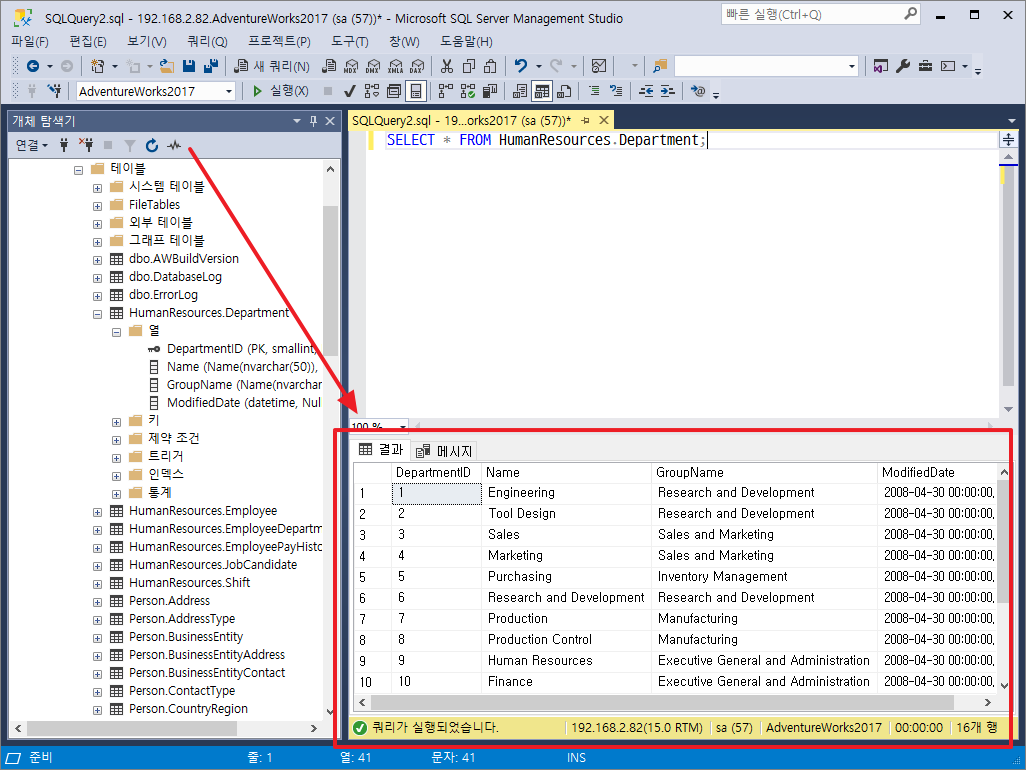
Task: Switch to the 메시지 results tab
Action: pyautogui.click(x=444, y=451)
